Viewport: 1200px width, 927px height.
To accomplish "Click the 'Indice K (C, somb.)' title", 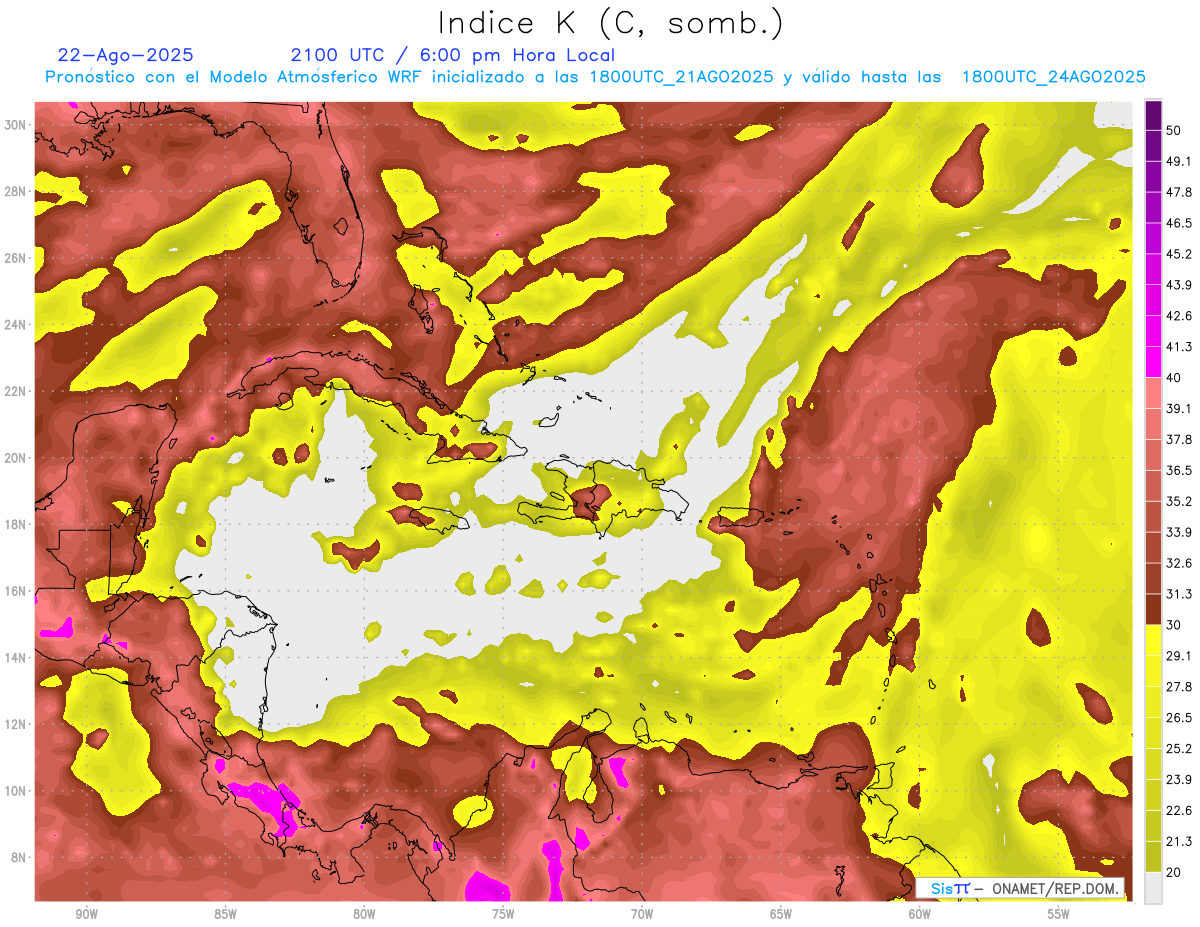I will click(x=611, y=24).
